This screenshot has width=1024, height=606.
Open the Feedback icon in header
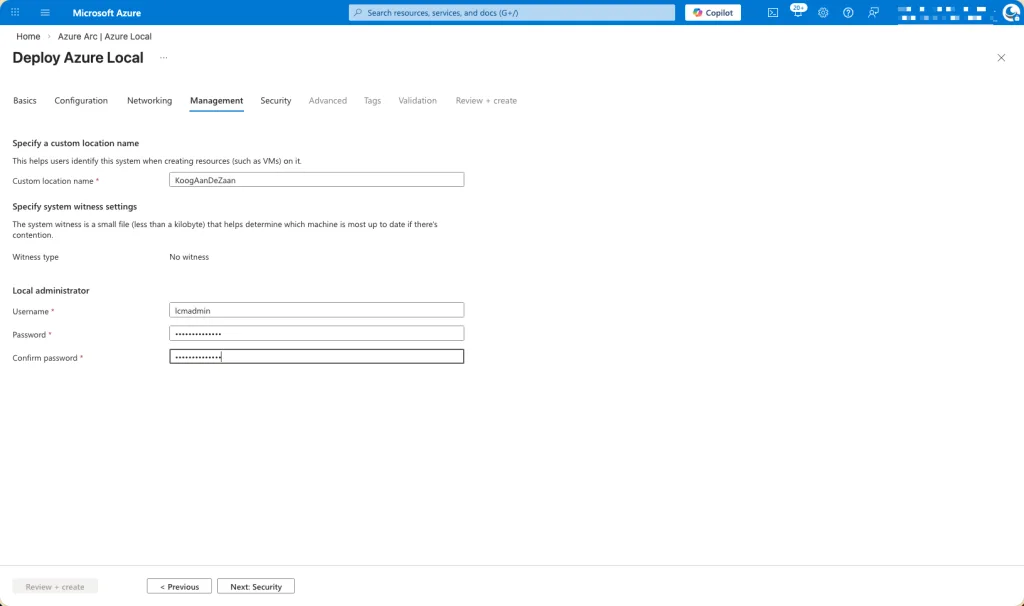[x=874, y=13]
